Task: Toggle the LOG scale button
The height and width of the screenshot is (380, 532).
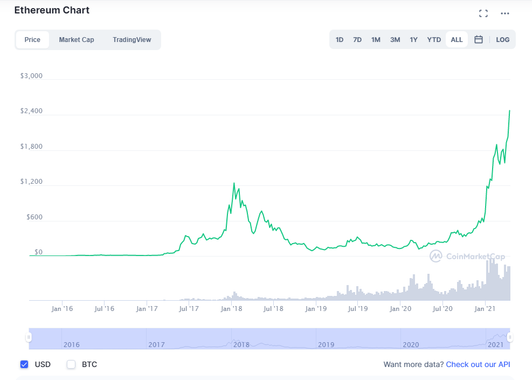Action: tap(502, 40)
